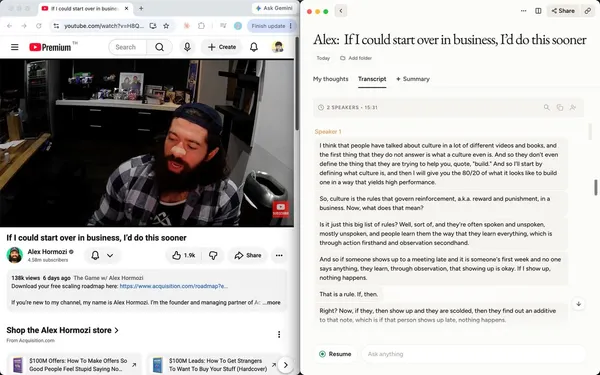Copy the transcript using copy icon
This screenshot has width=600, height=375.
(560, 108)
